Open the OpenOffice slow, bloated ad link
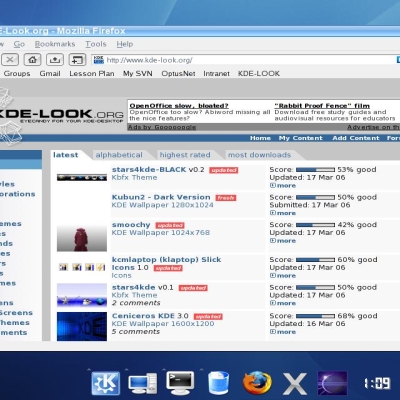Screen dimensions: 400x400 [x=179, y=106]
